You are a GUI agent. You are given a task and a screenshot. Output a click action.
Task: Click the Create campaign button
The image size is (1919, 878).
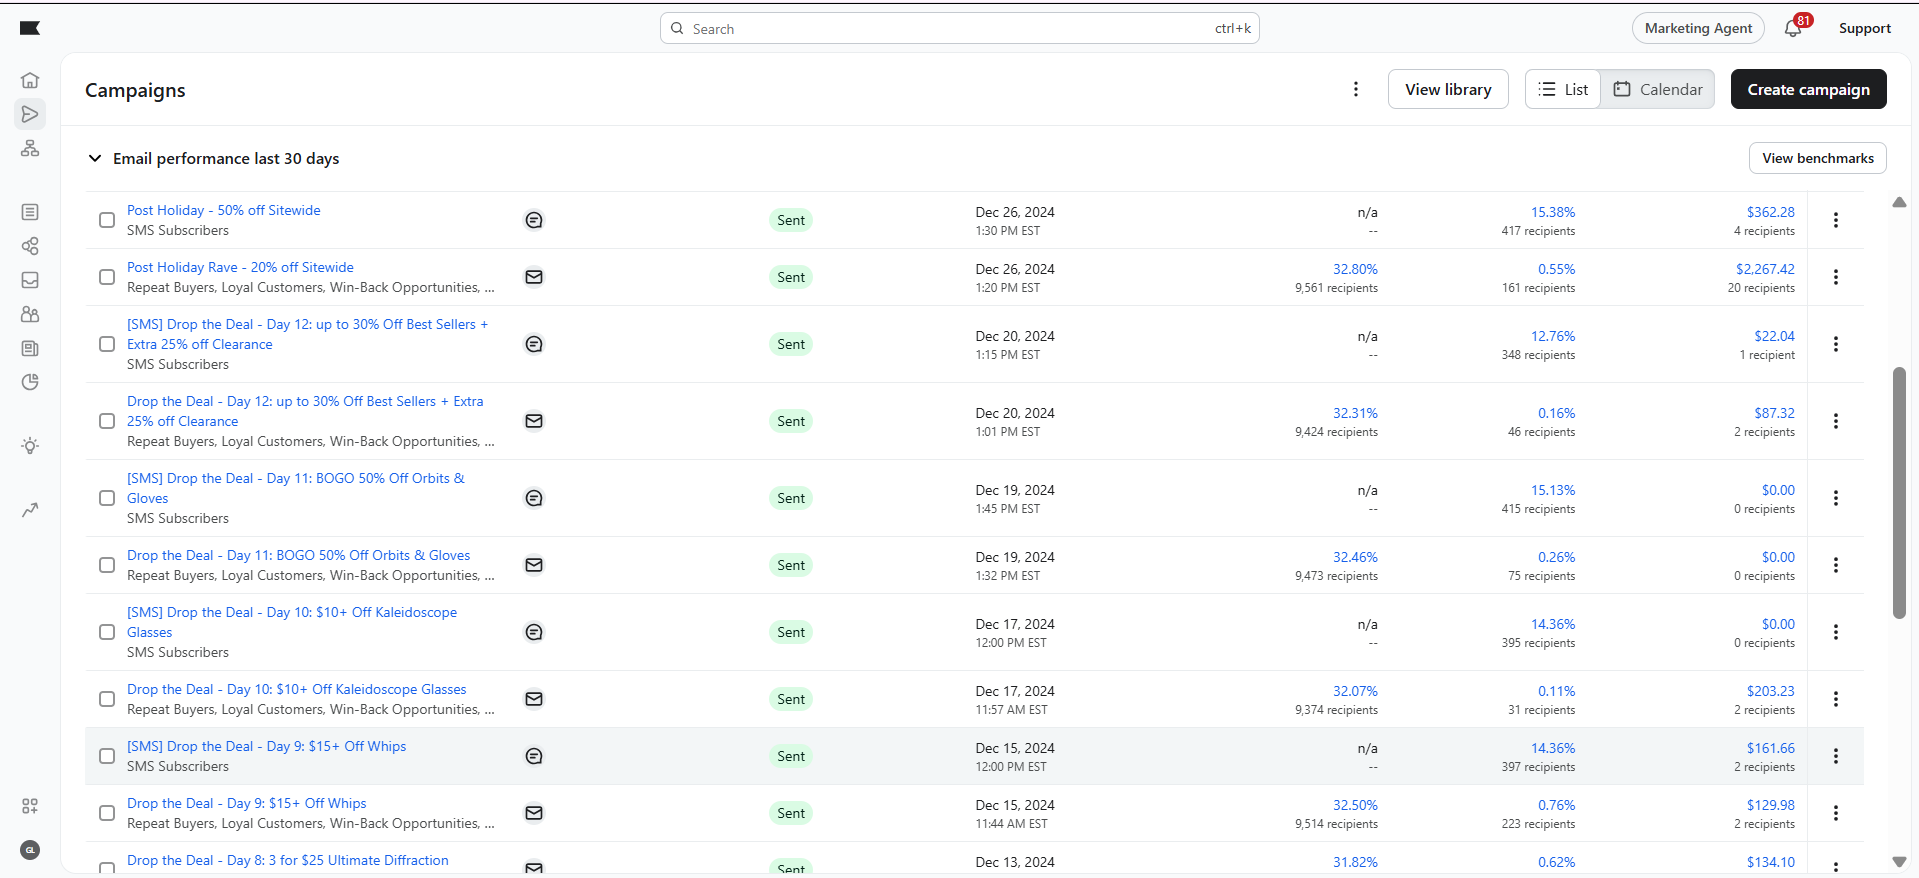click(x=1808, y=89)
